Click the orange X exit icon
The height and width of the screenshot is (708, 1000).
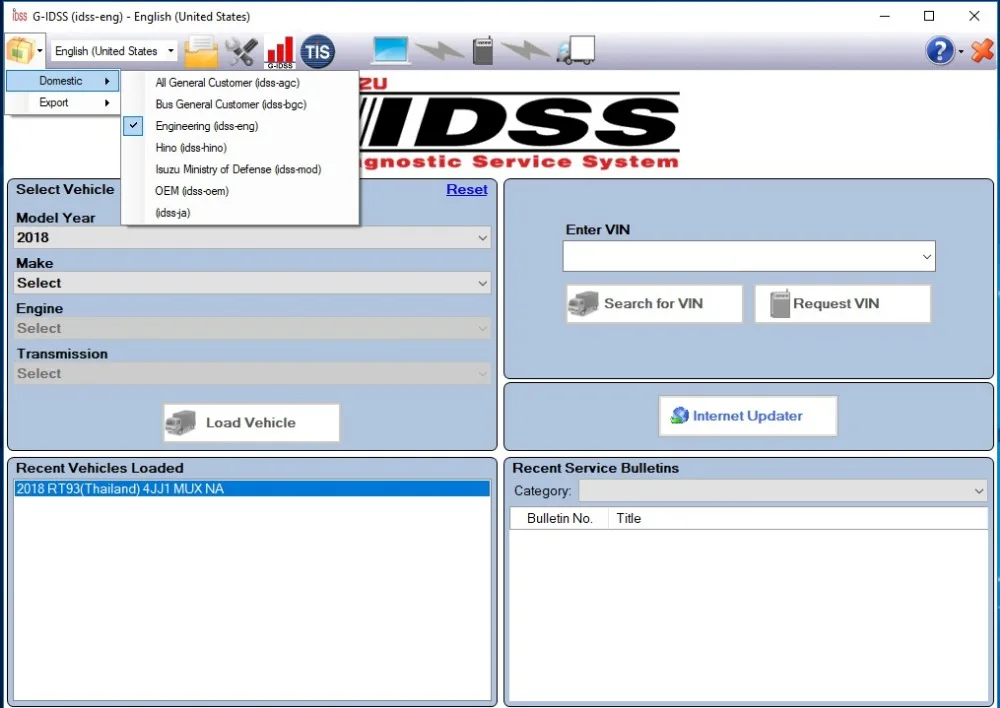tap(982, 51)
